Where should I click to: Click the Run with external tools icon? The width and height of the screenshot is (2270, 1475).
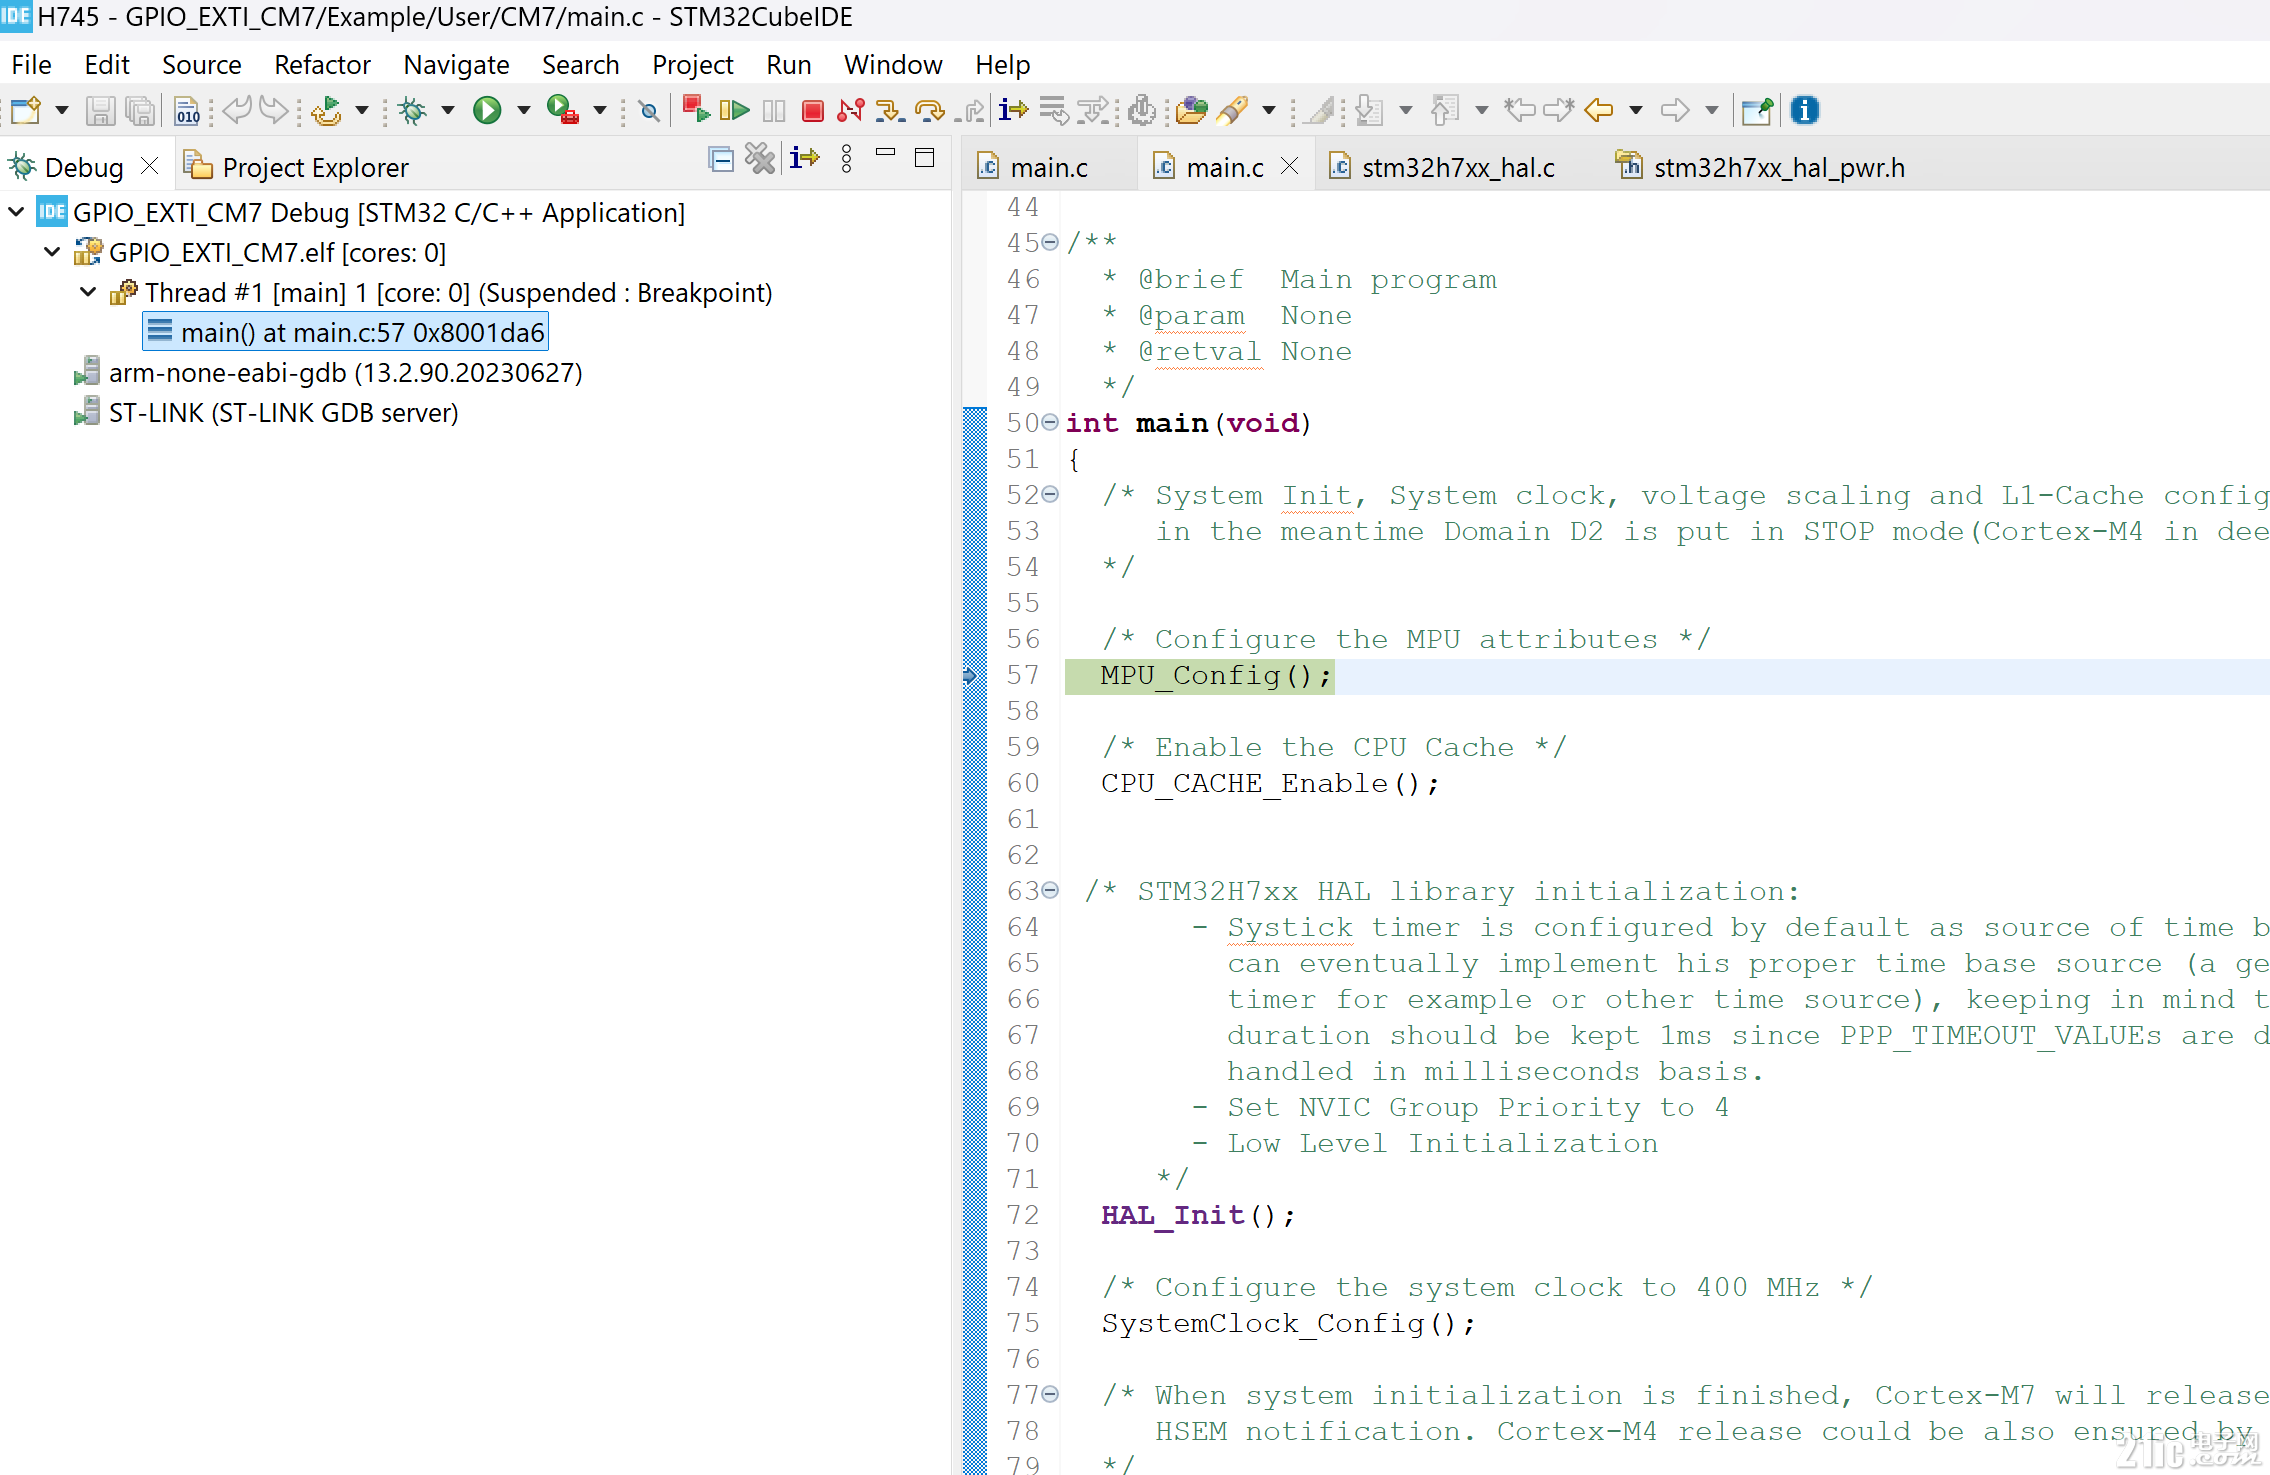click(x=562, y=110)
